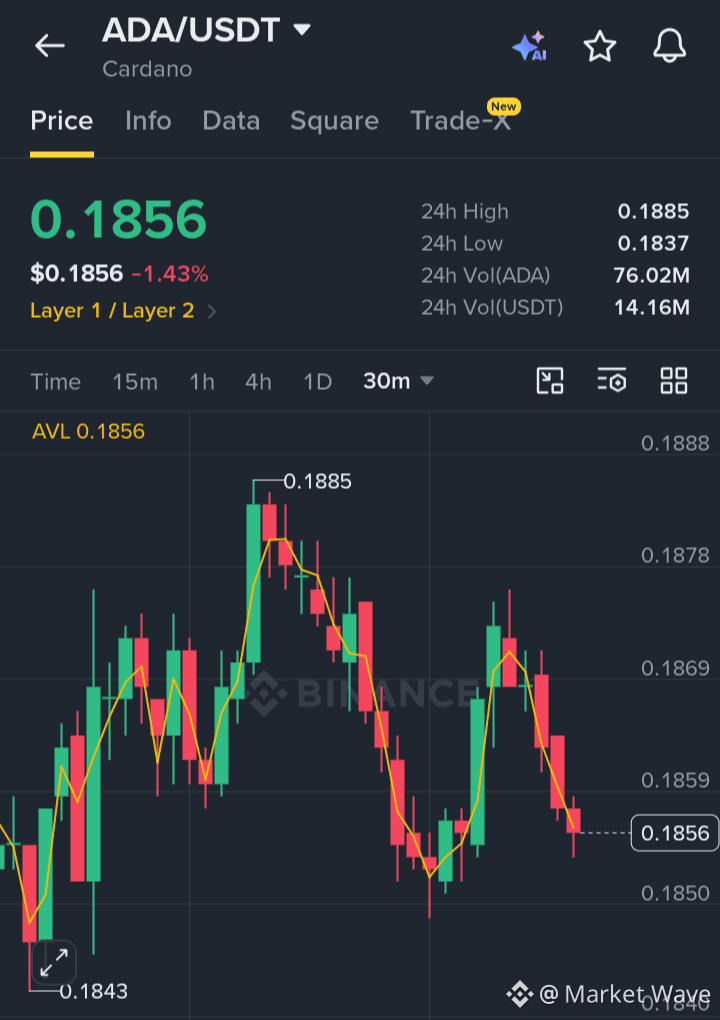Click the 0.1888 price axis label
720x1020 pixels.
coord(675,444)
